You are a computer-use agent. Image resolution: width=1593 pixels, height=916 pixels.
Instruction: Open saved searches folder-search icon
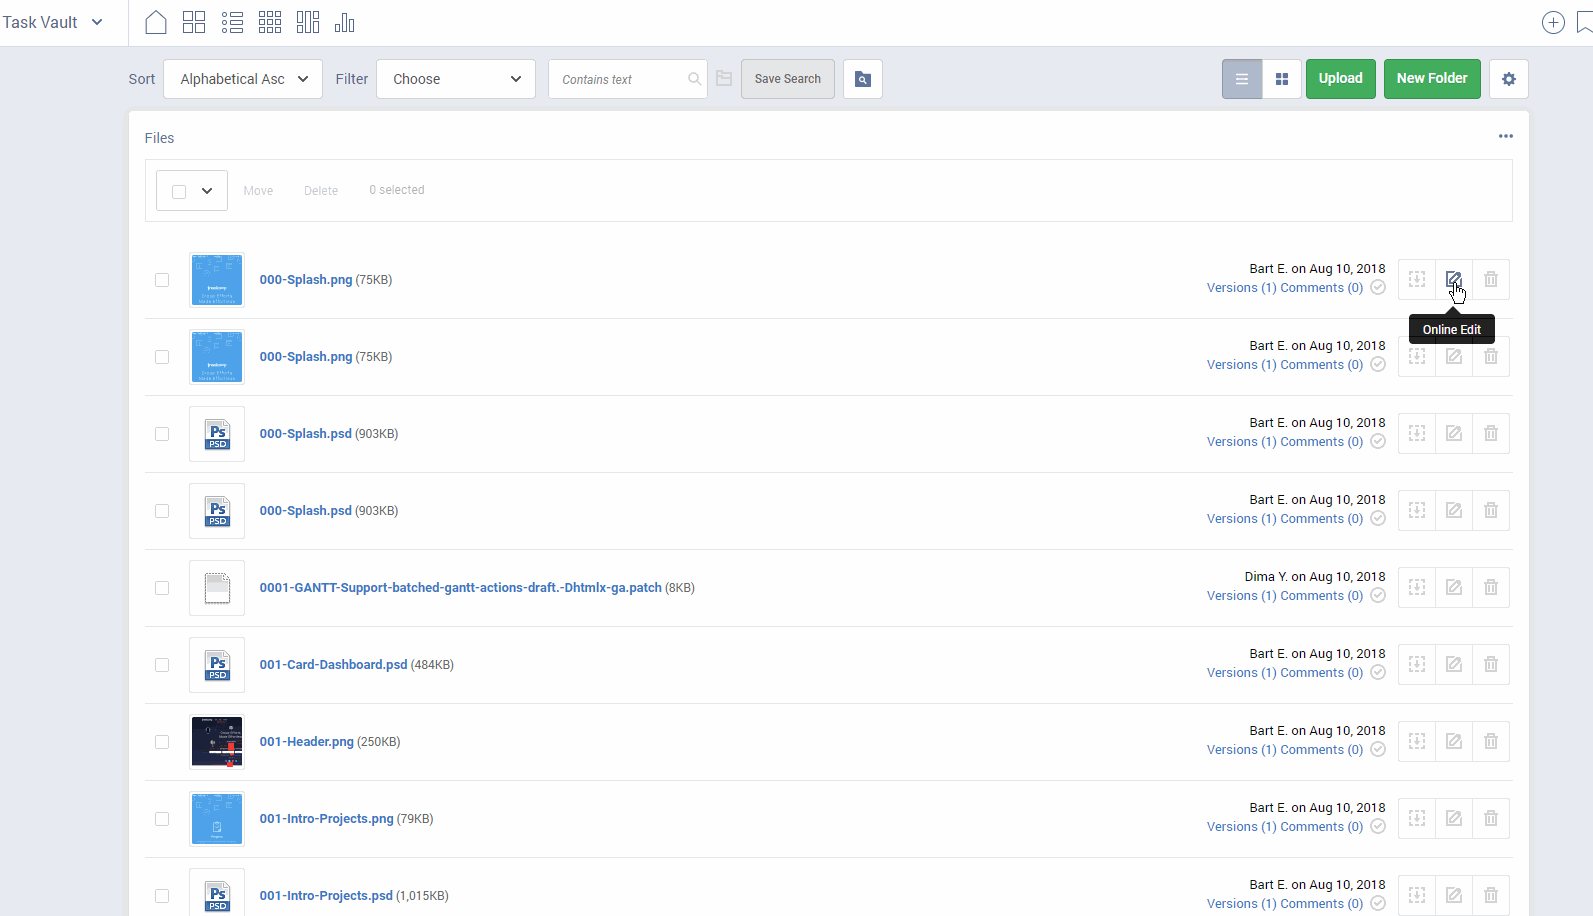[862, 79]
